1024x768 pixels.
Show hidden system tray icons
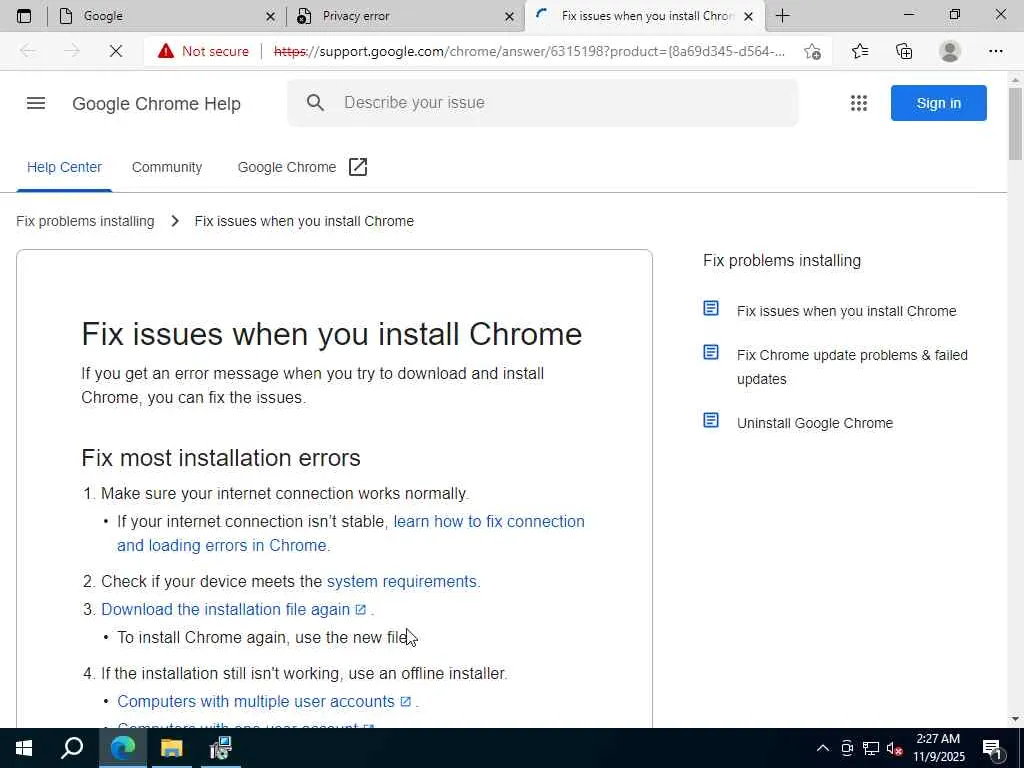(x=823, y=748)
